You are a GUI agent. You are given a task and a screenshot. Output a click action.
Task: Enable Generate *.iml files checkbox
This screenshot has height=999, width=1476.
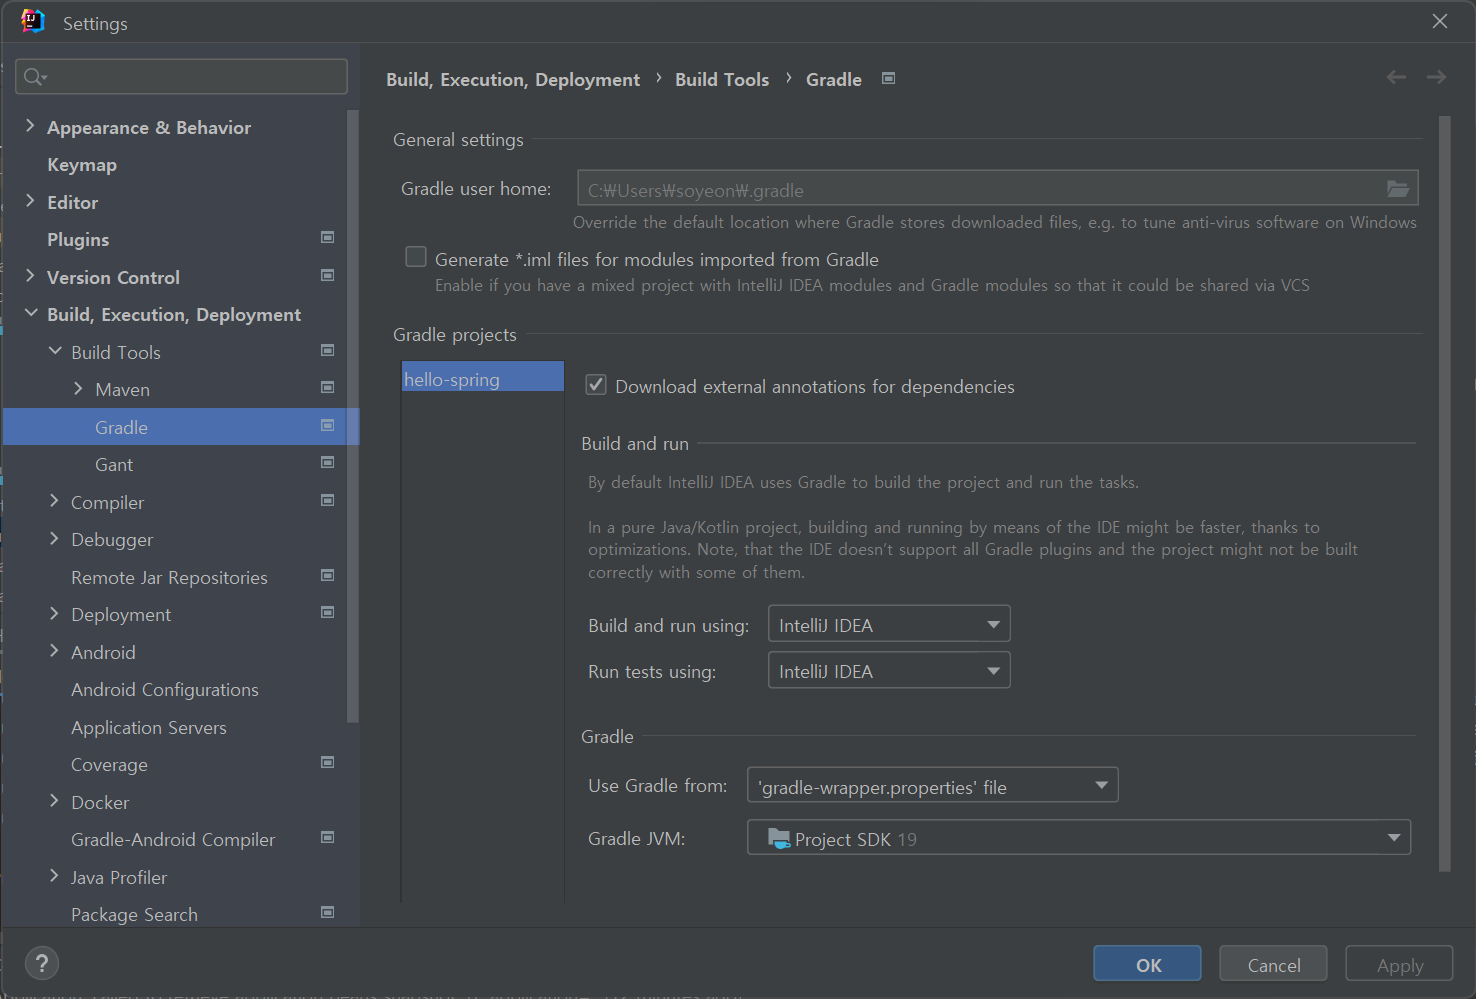(x=416, y=257)
